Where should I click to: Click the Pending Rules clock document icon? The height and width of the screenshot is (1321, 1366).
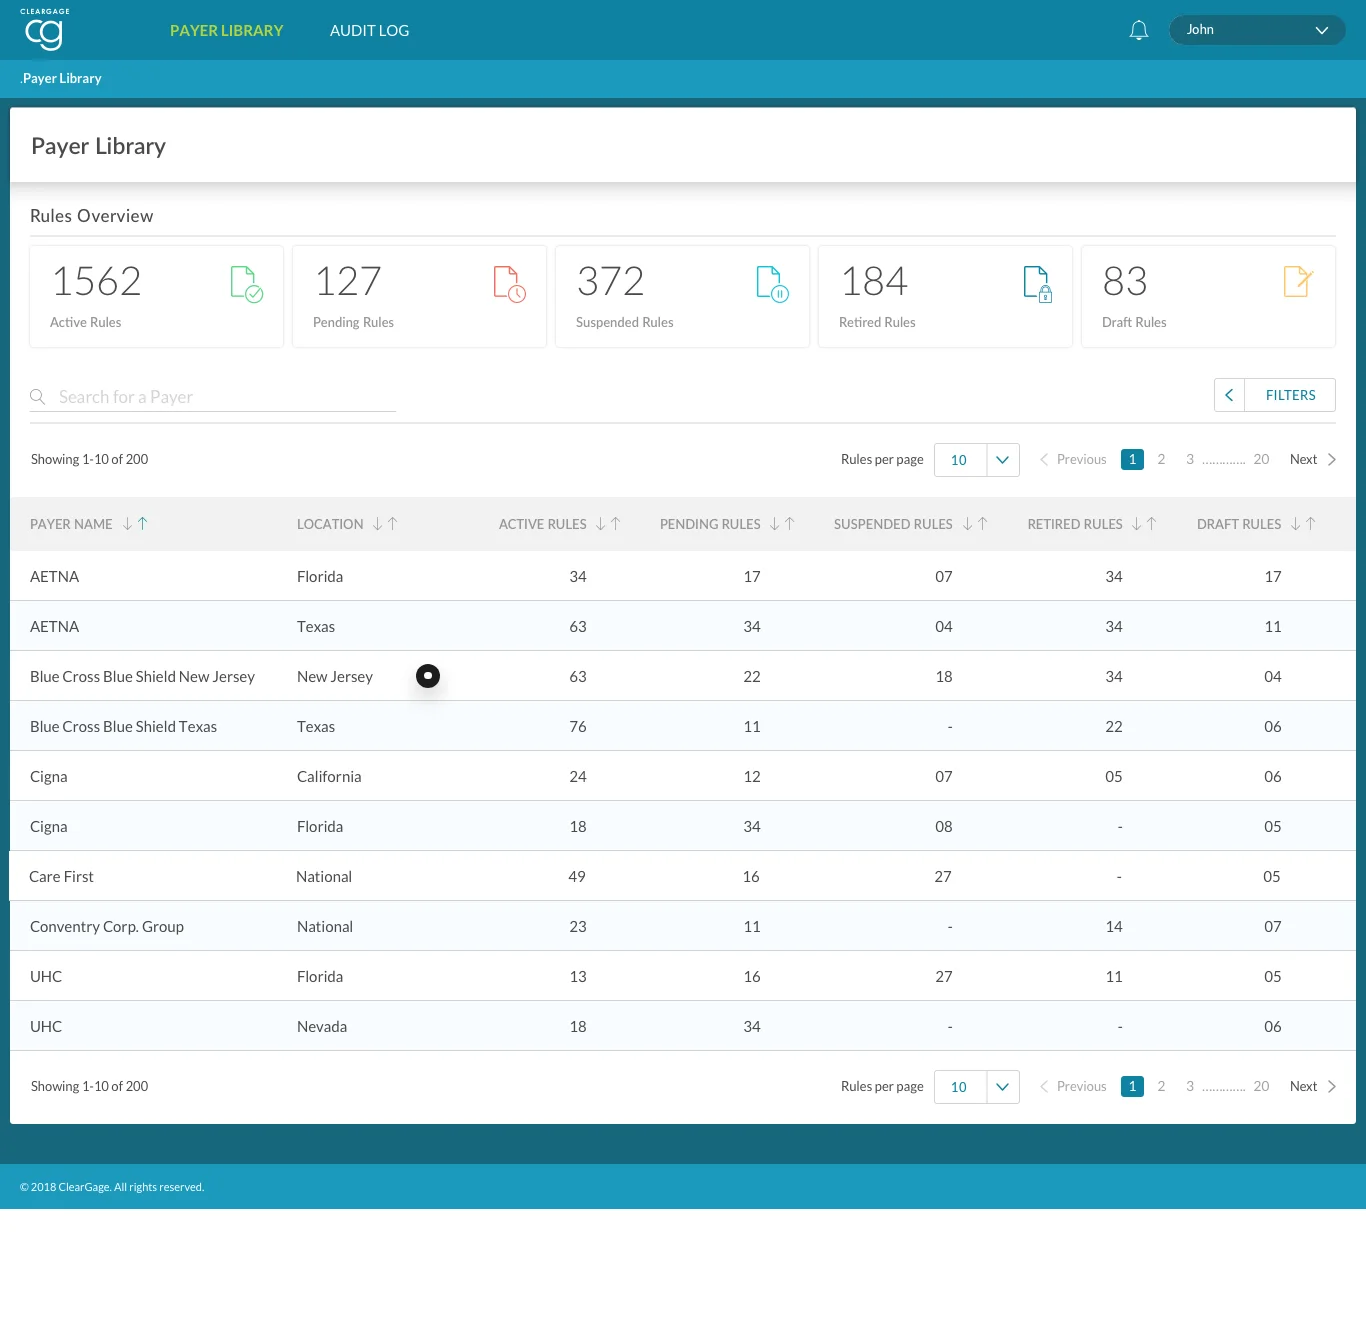point(510,284)
